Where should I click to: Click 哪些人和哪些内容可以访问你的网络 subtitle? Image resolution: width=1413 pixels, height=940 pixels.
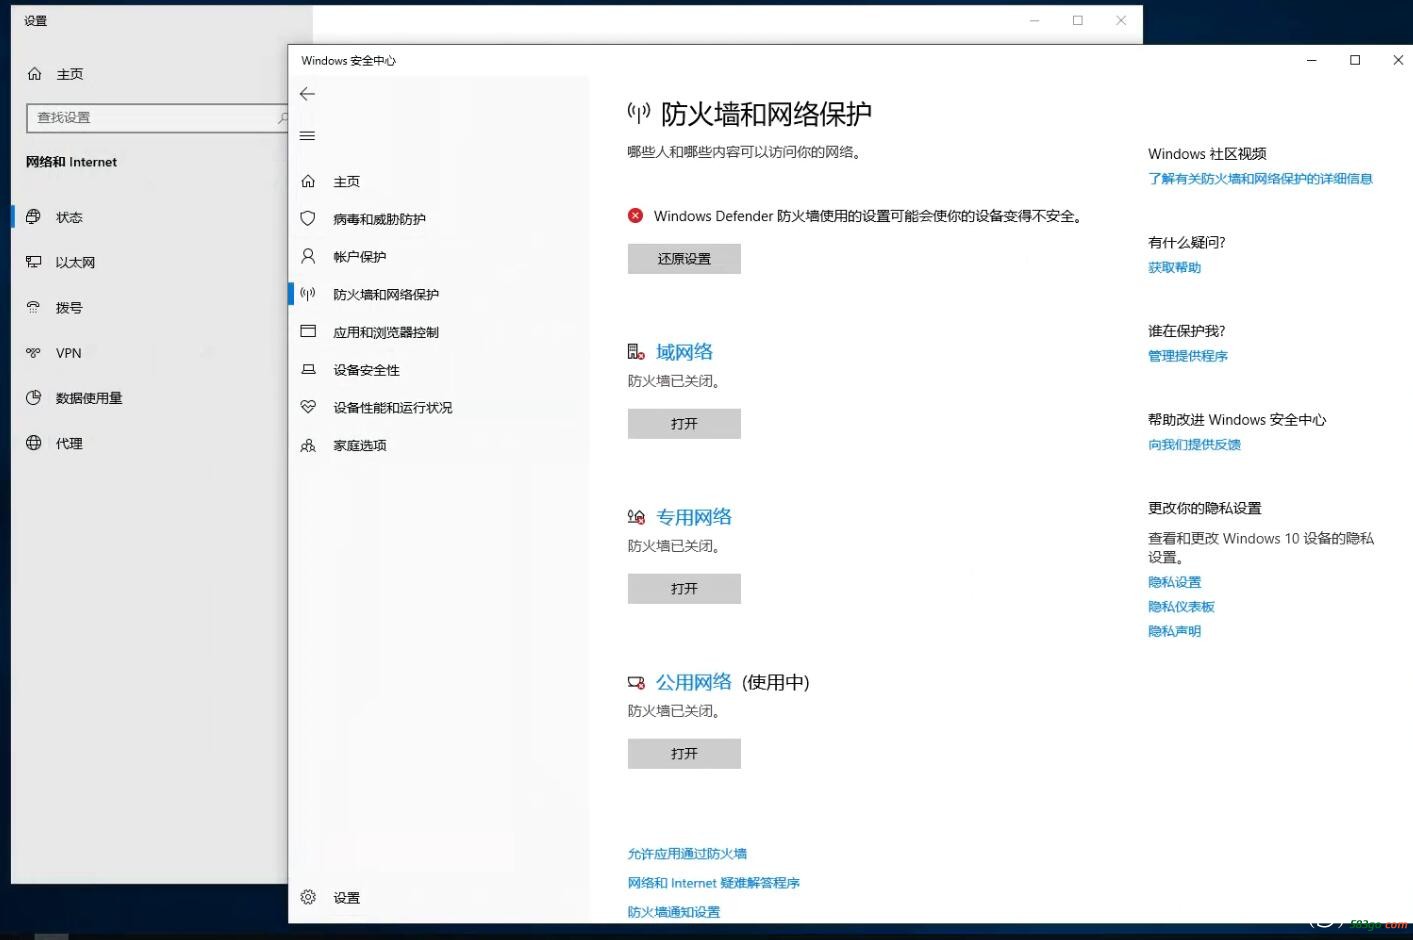point(745,152)
